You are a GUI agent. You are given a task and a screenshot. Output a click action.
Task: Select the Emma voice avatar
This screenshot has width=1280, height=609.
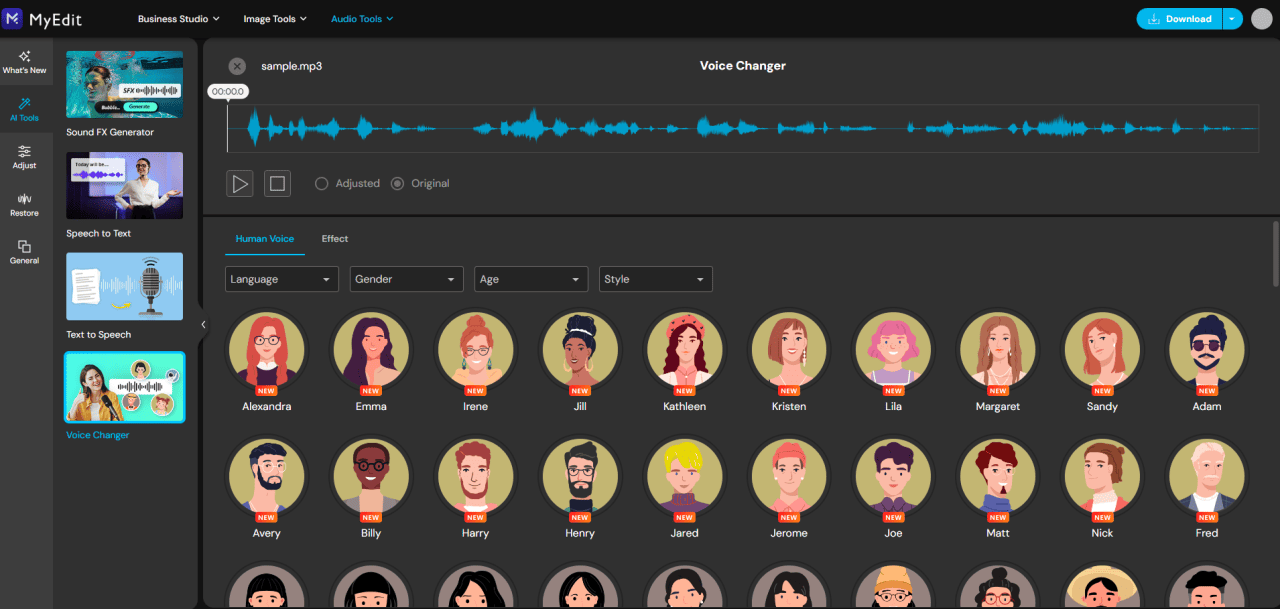click(x=371, y=349)
